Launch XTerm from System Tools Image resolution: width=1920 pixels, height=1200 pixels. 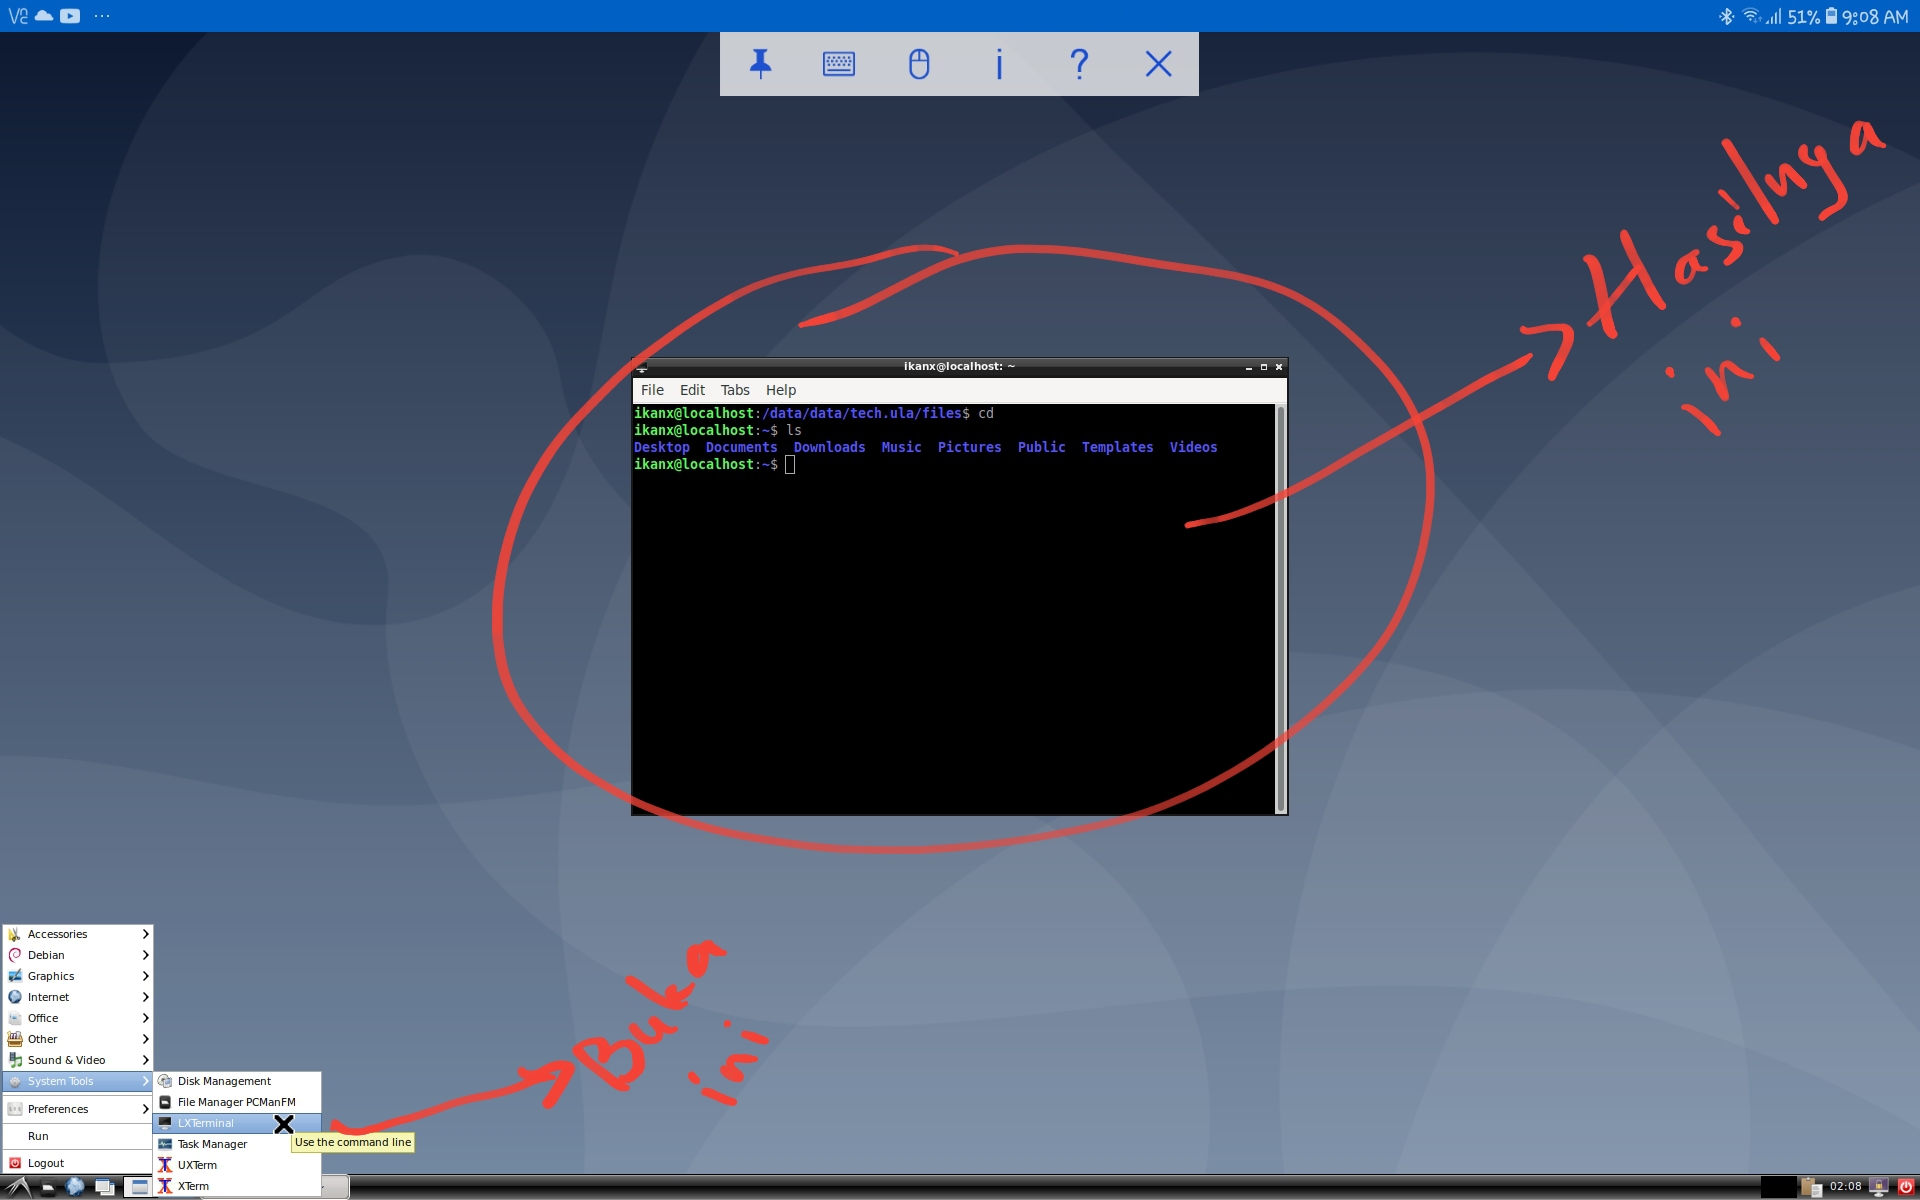[x=237, y=1186]
